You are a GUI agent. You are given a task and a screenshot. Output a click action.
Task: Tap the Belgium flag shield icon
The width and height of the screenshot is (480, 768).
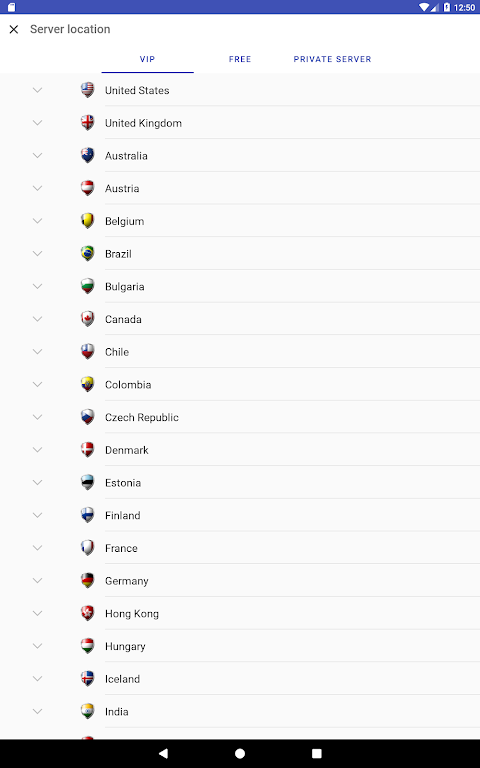[87, 221]
